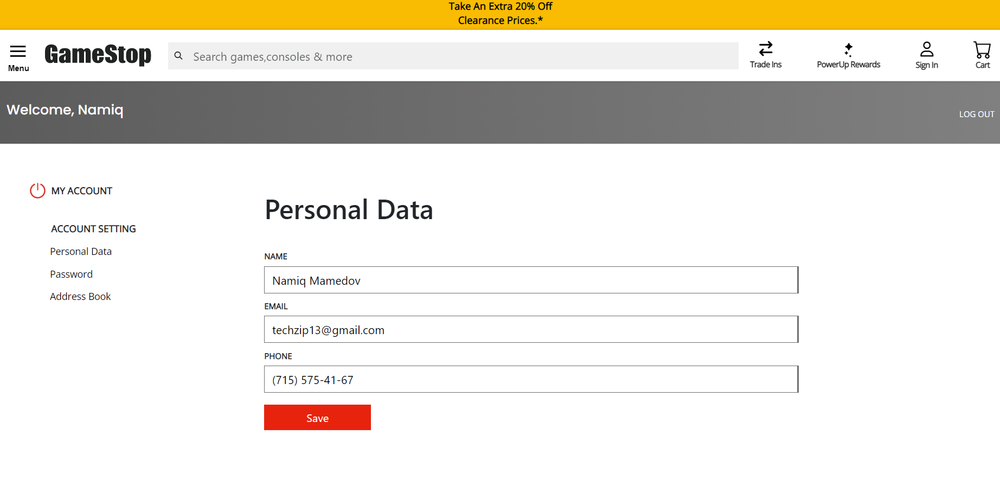Click the Log Out link
This screenshot has width=1000, height=486.
click(x=976, y=114)
